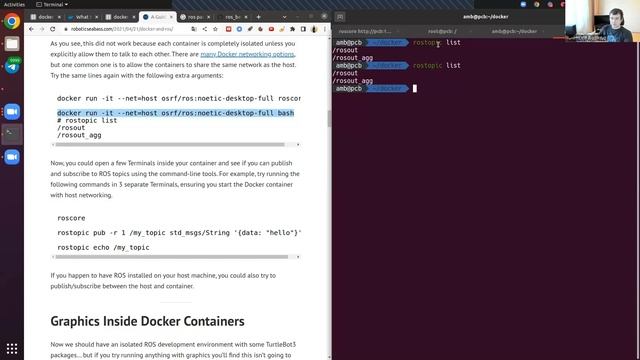
Task: Launch Telegram from the dock
Action: [x=12, y=67]
